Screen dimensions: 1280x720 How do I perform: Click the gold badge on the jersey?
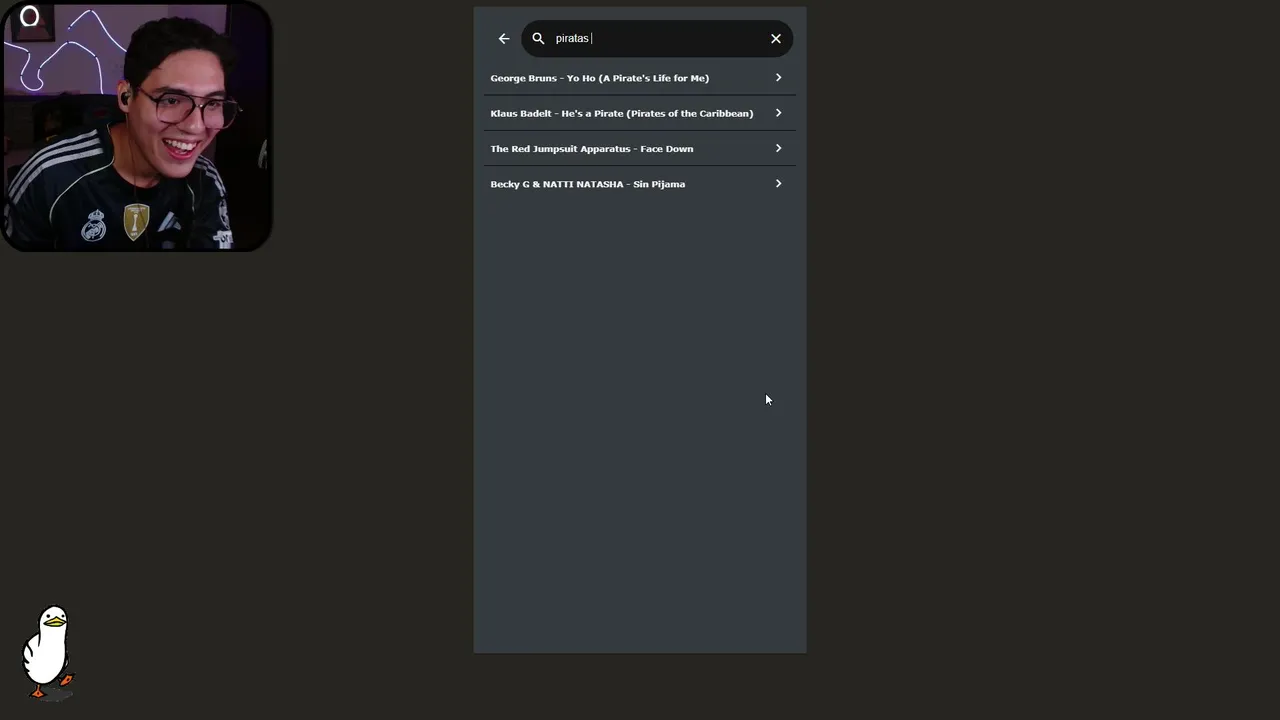pos(136,221)
